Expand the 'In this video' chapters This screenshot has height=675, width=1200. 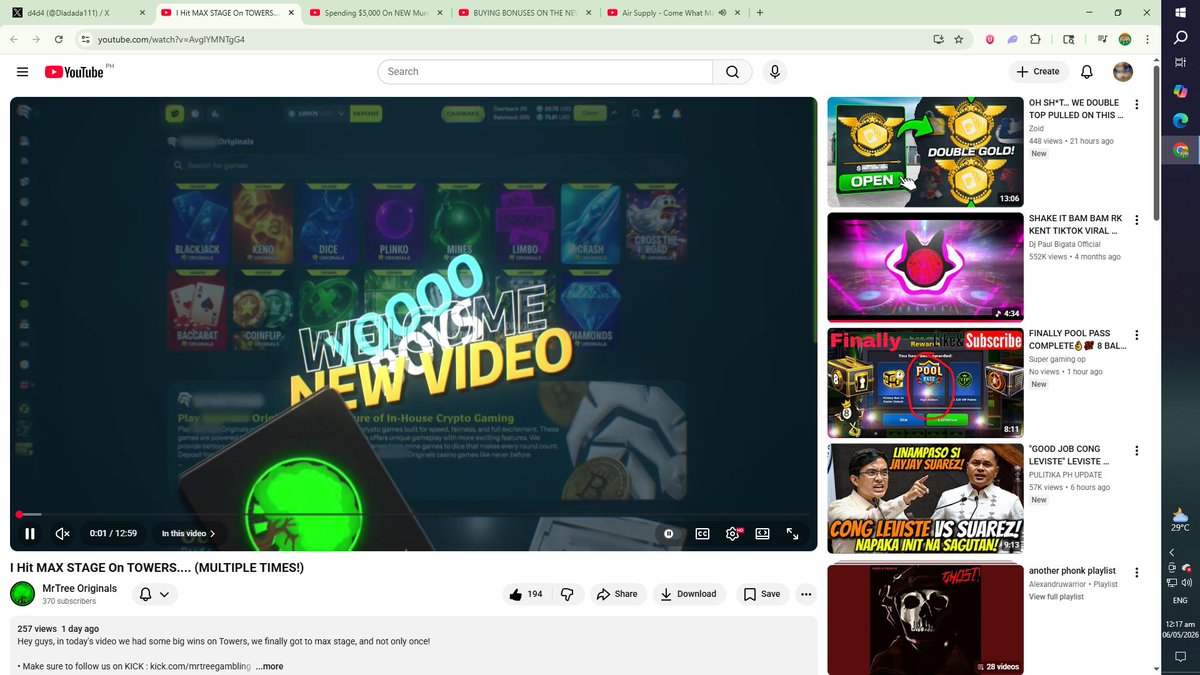click(x=189, y=534)
